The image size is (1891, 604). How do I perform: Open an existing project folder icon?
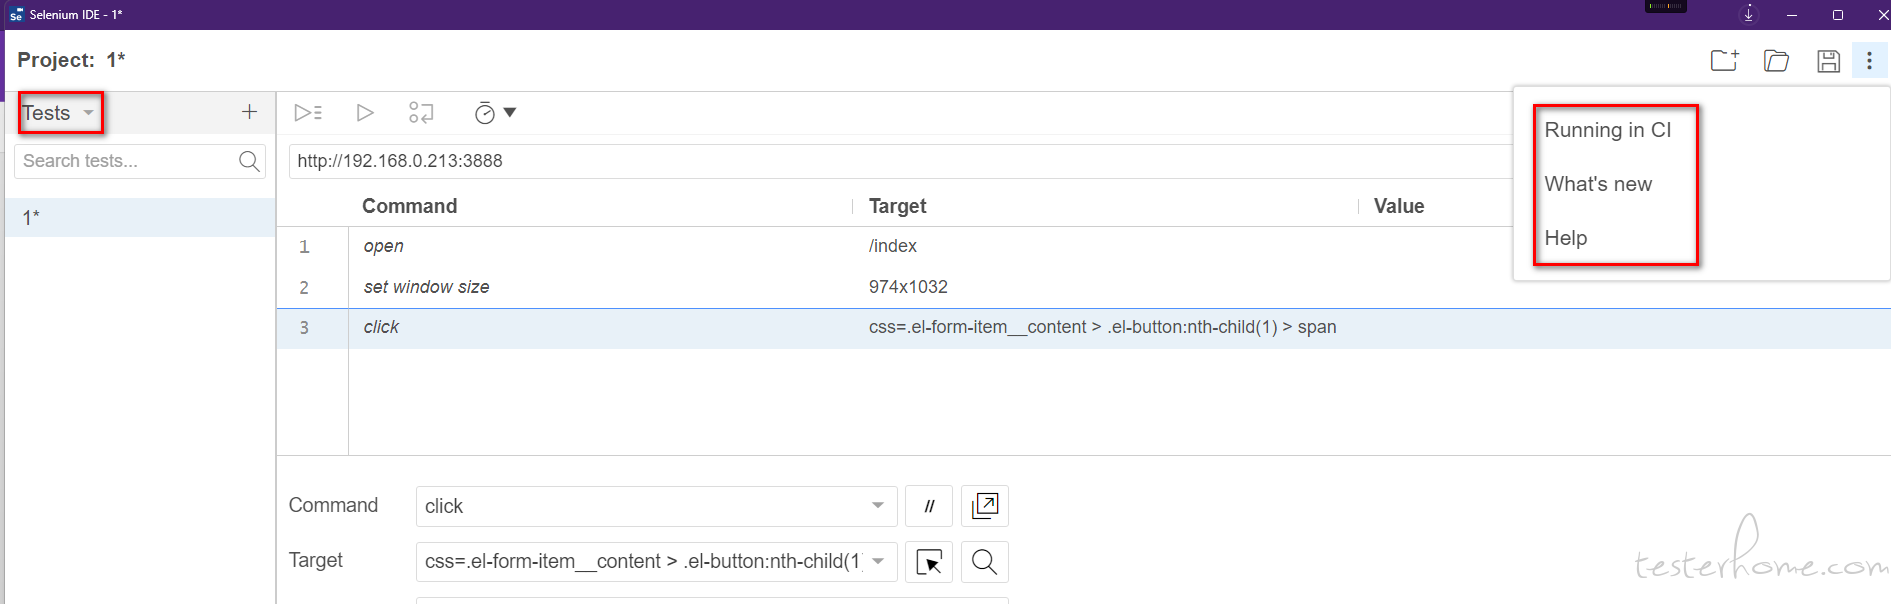point(1776,60)
